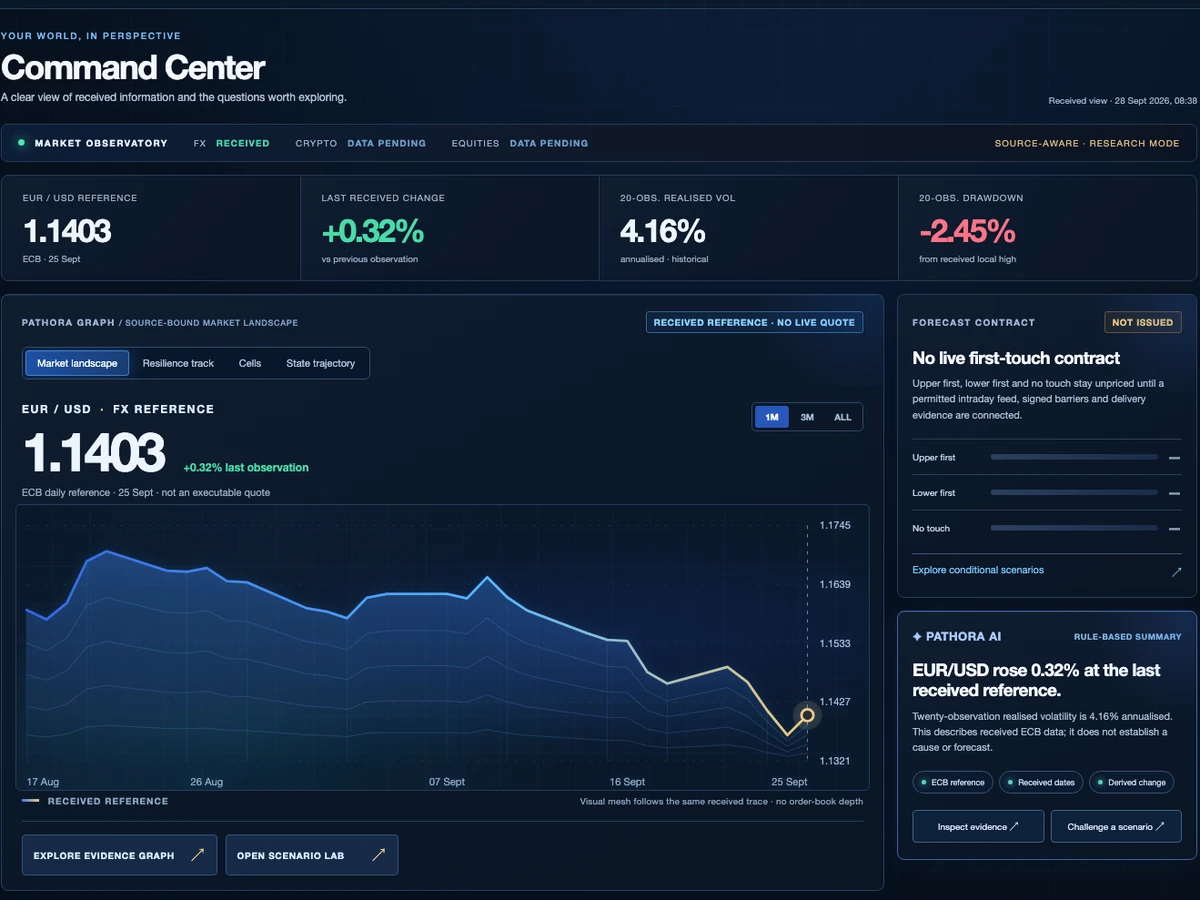This screenshot has height=900, width=1200.
Task: Click the sparkle icon beside Pathora AI
Action: coord(917,637)
